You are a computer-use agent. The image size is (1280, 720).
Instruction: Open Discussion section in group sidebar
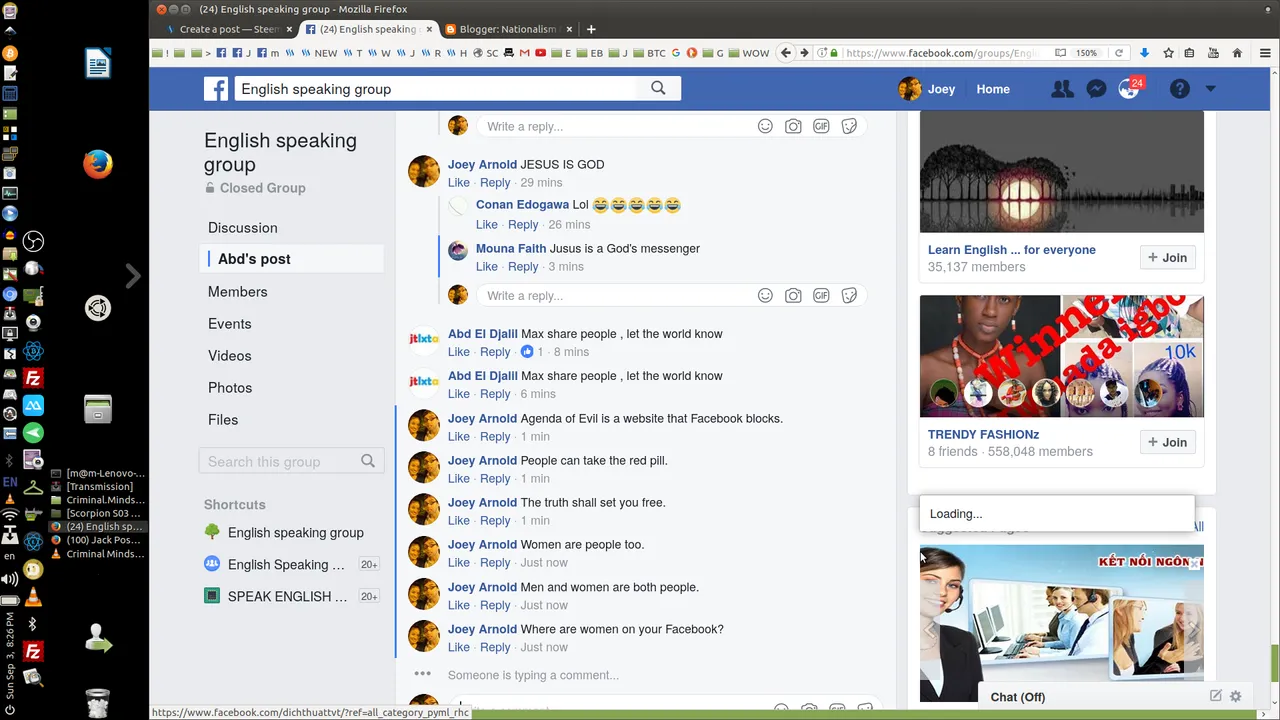point(243,228)
